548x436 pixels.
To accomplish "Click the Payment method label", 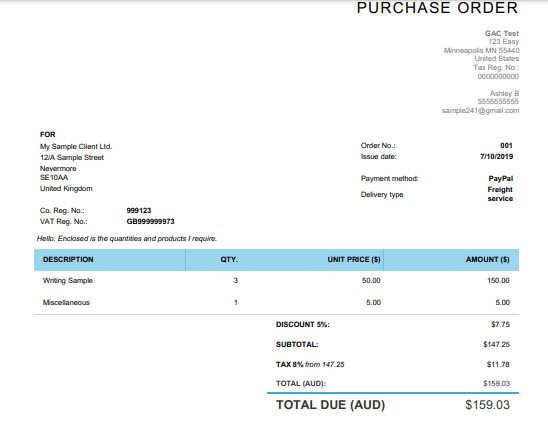I will coord(389,179).
